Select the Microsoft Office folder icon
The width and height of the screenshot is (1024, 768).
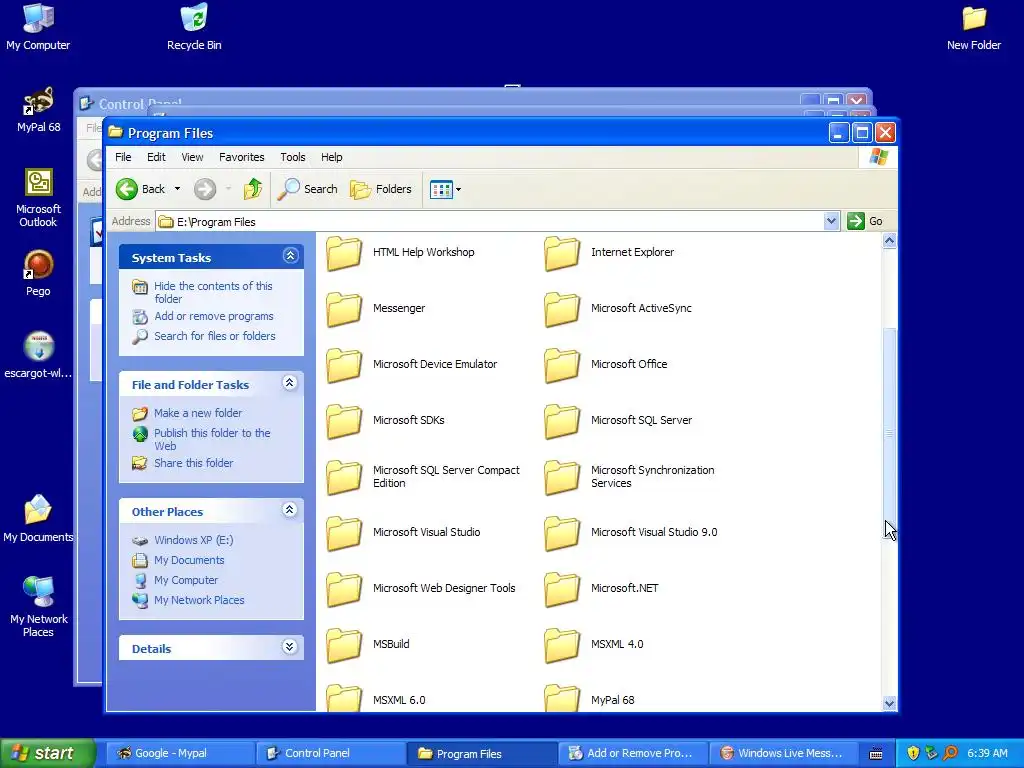[x=562, y=365]
